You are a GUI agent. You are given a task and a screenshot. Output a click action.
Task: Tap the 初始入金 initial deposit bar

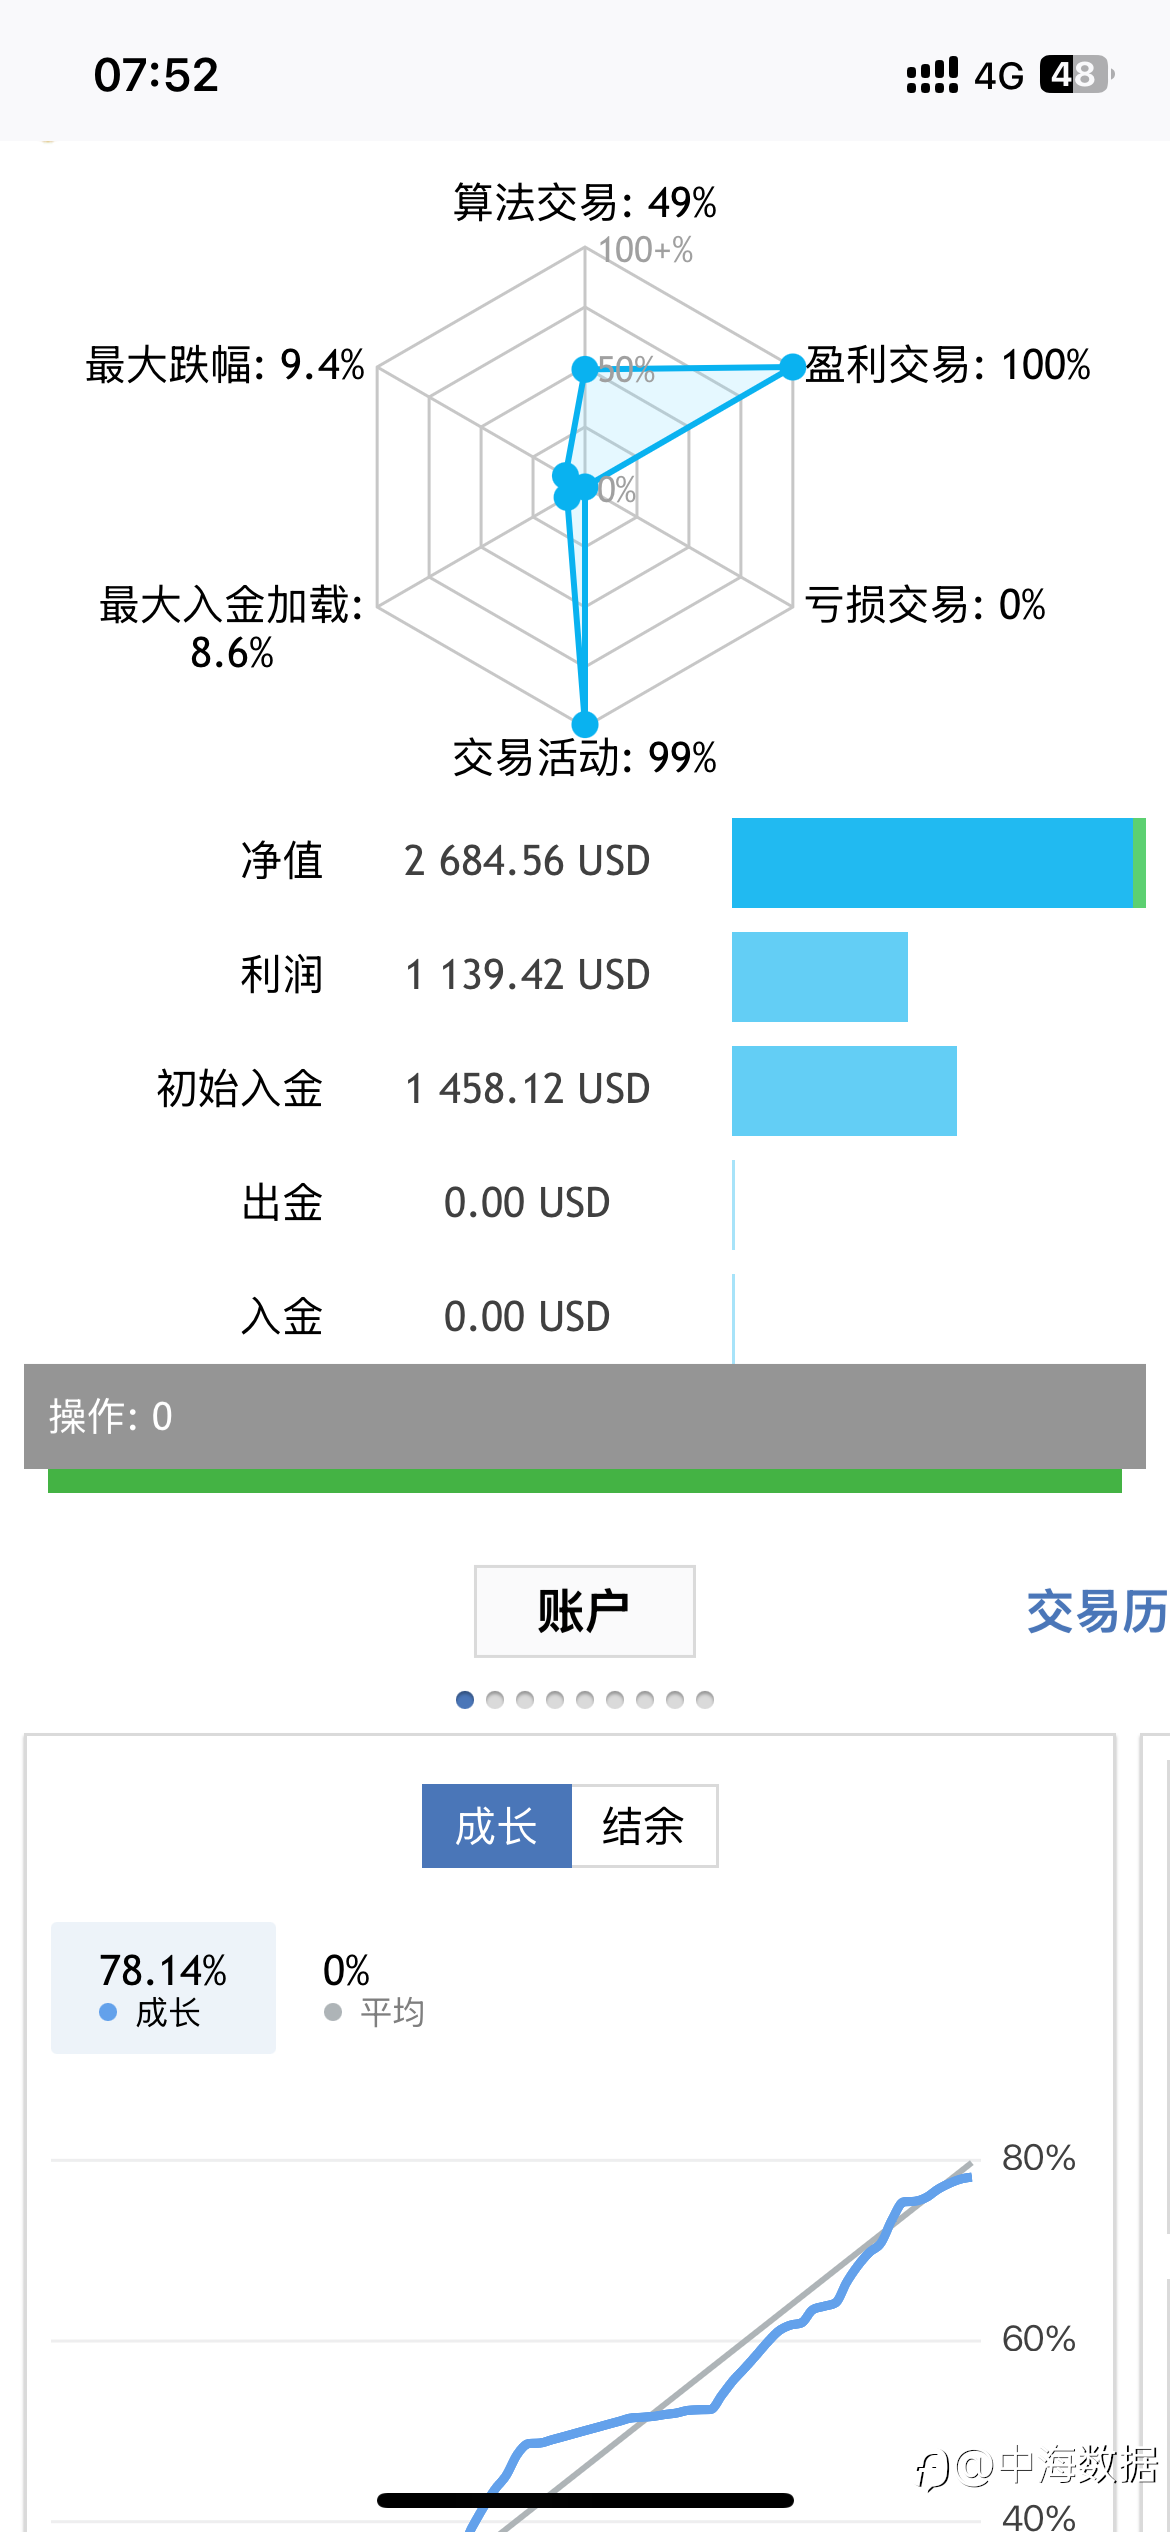click(844, 1091)
